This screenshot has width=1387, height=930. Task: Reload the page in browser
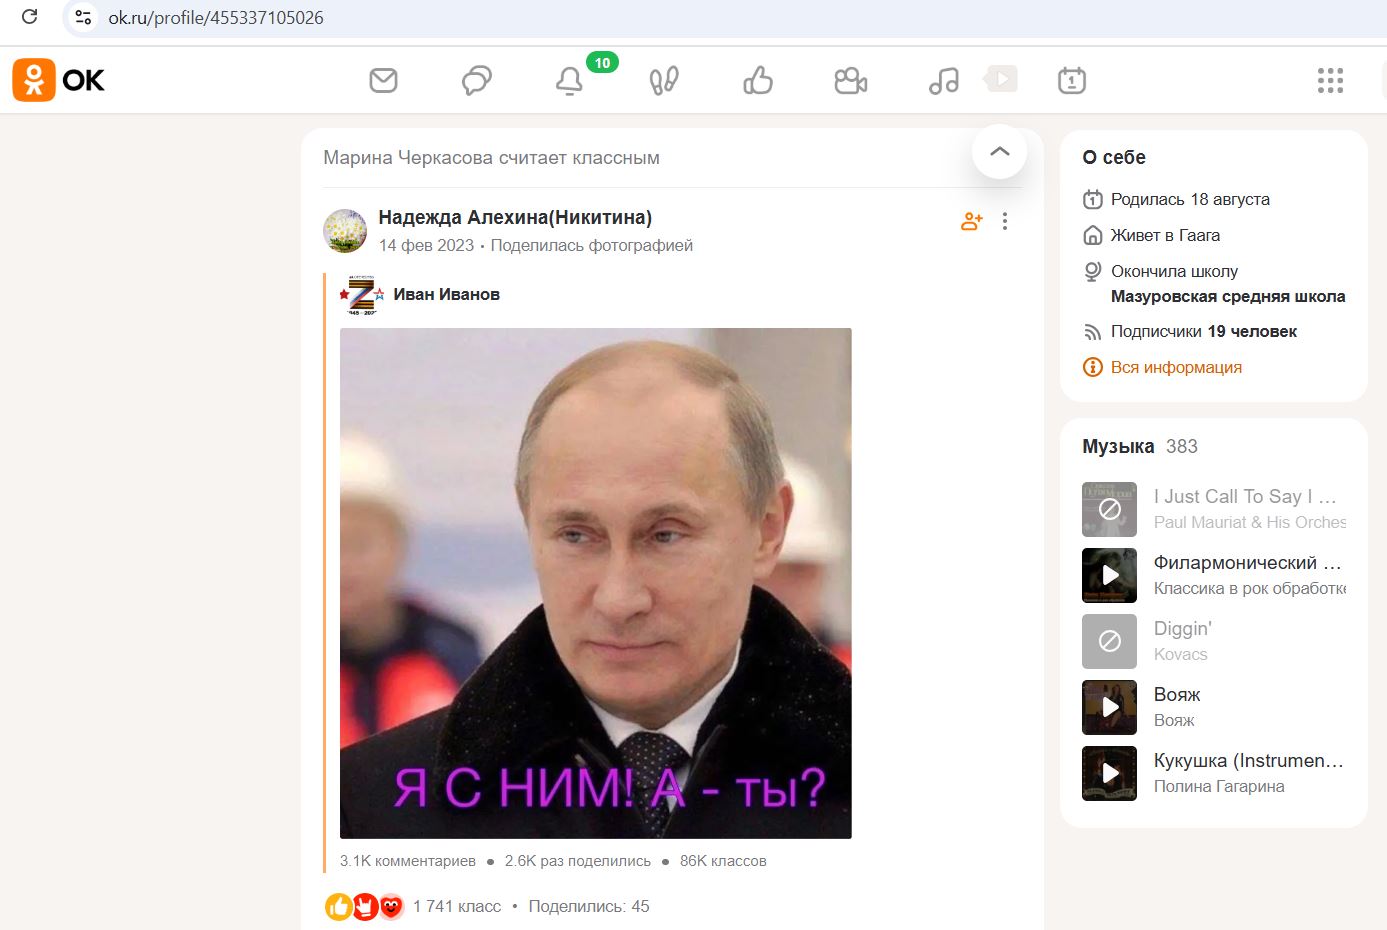[x=30, y=17]
